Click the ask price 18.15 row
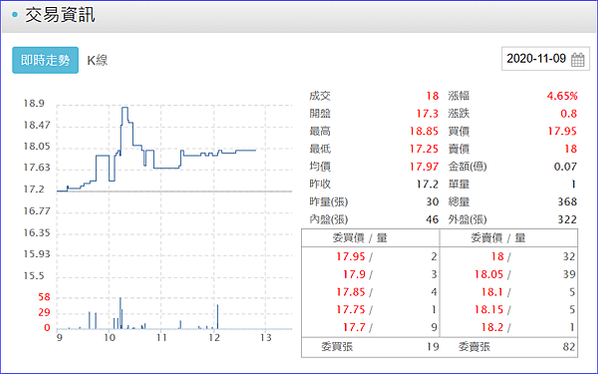This screenshot has height=374, width=598. (509, 310)
